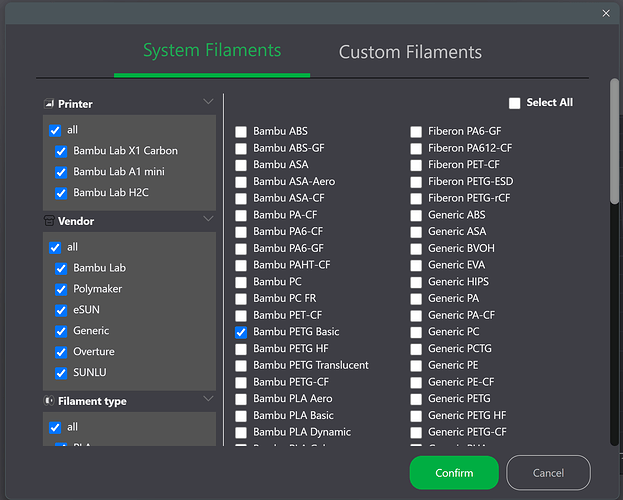
Task: Uncheck the SUNLU vendor
Action: pyautogui.click(x=61, y=373)
